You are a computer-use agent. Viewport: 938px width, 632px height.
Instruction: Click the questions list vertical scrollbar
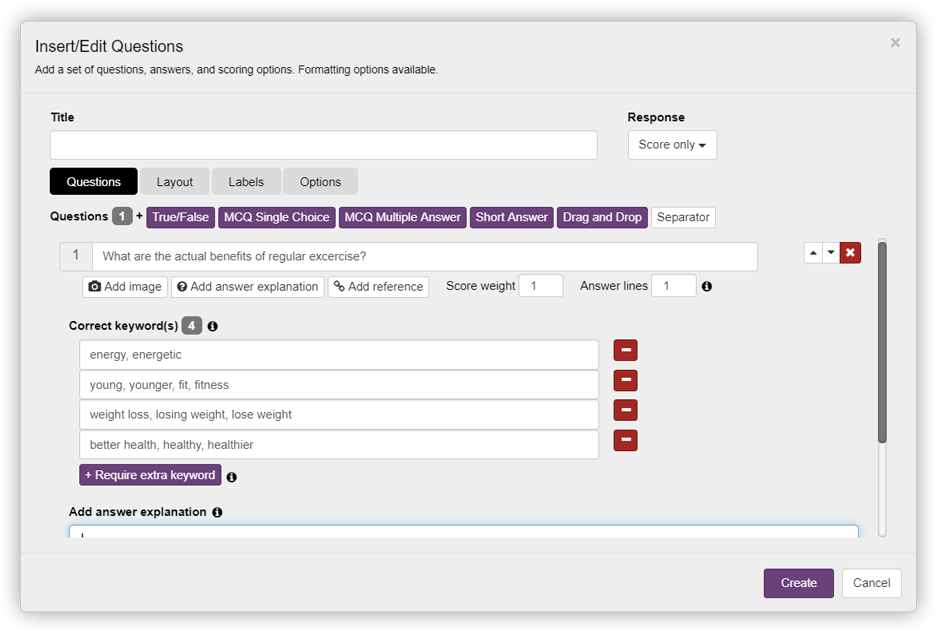pos(882,340)
